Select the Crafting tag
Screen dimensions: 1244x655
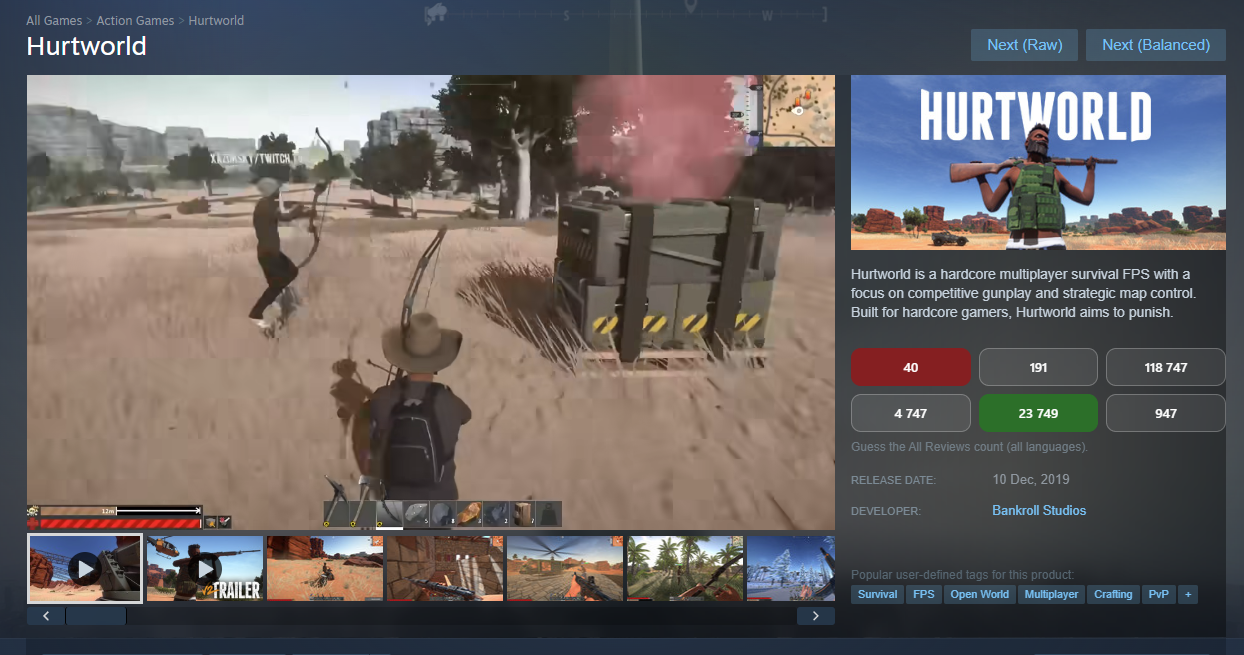pyautogui.click(x=1113, y=594)
